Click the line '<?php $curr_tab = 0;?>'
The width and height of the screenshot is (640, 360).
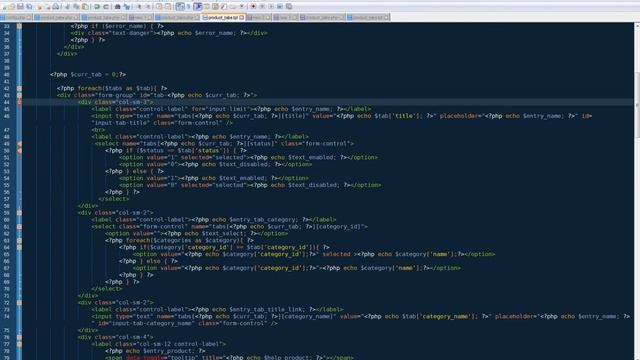click(x=88, y=74)
